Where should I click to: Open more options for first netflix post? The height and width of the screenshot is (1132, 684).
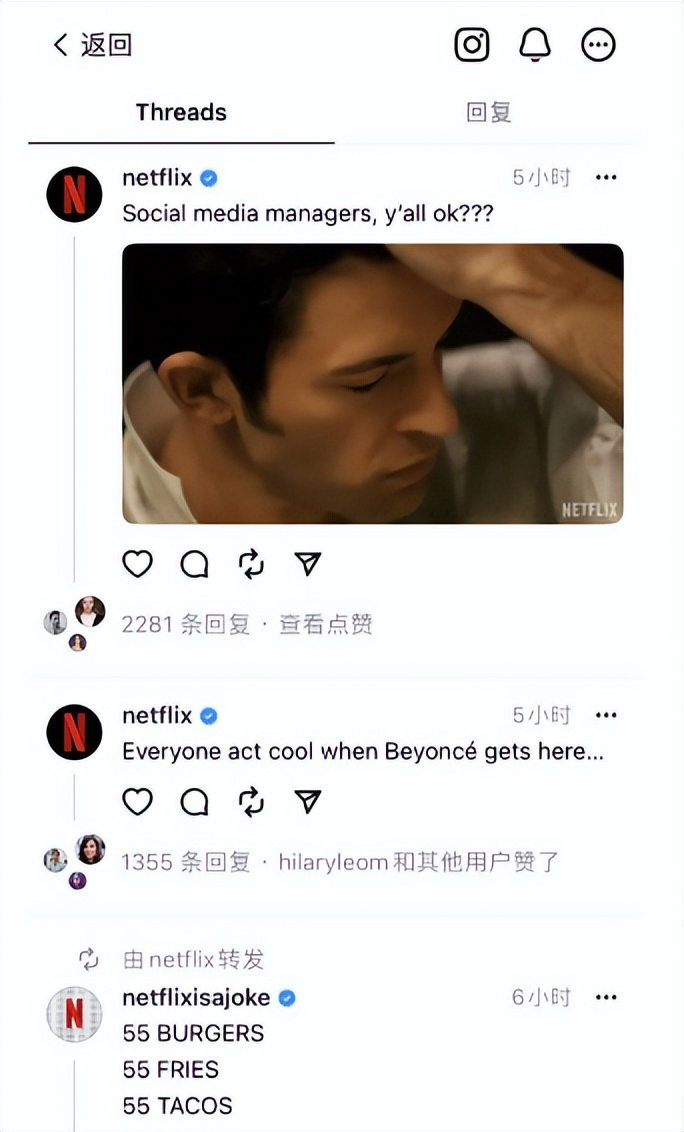point(606,178)
